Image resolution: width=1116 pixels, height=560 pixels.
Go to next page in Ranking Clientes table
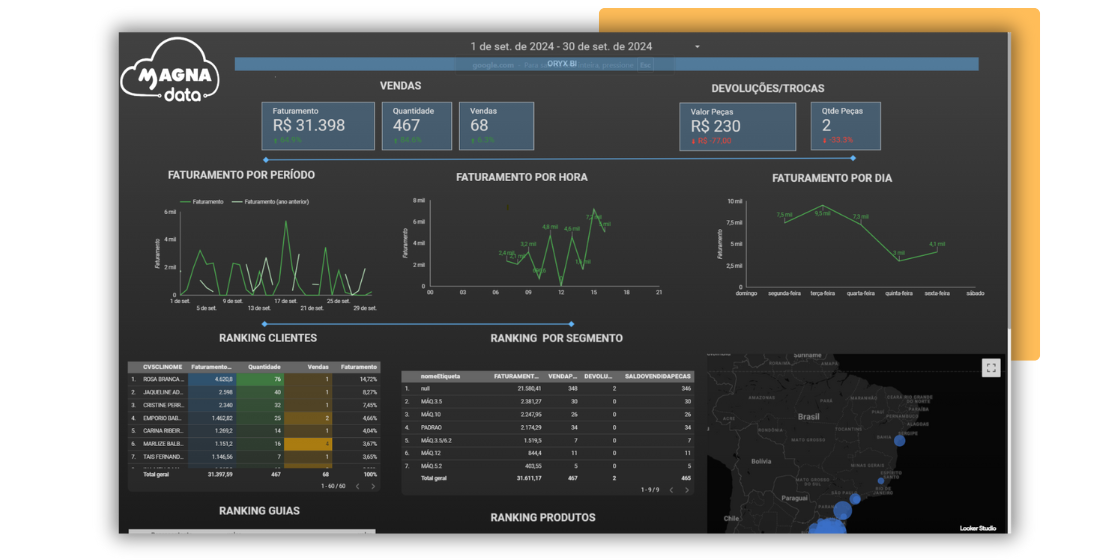(373, 486)
